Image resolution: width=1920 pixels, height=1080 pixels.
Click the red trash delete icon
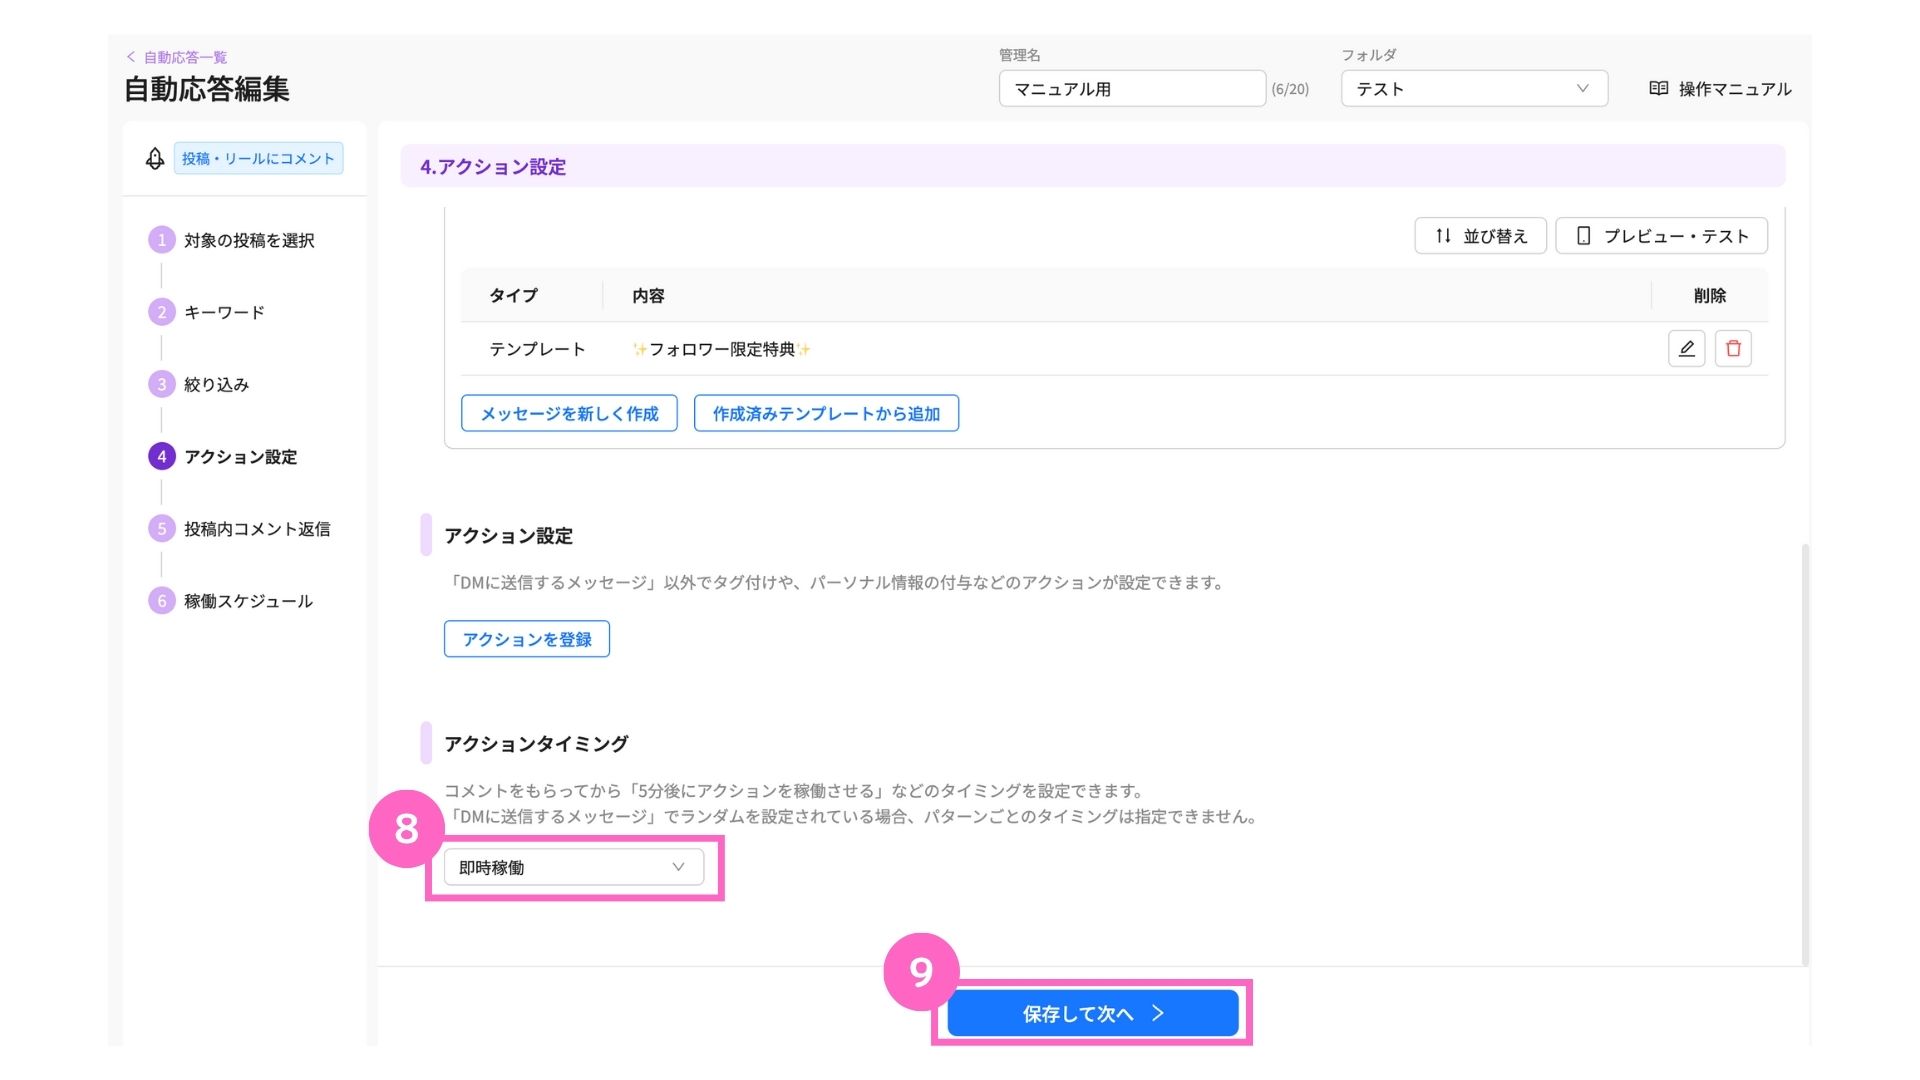tap(1733, 349)
